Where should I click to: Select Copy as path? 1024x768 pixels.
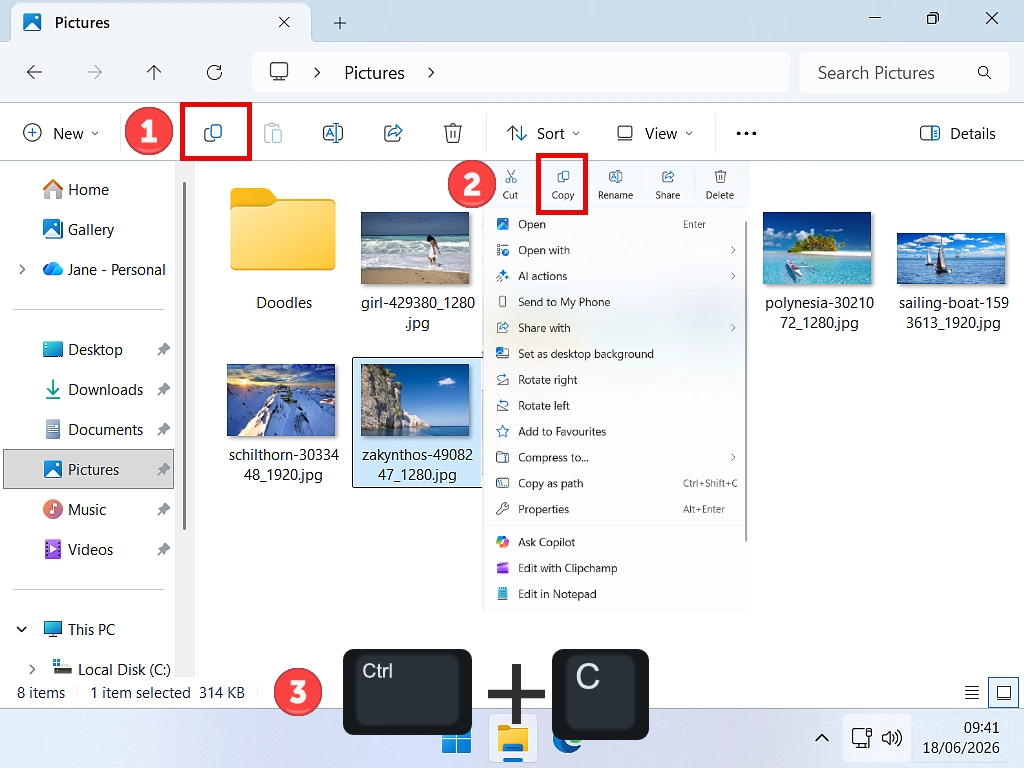616,483
